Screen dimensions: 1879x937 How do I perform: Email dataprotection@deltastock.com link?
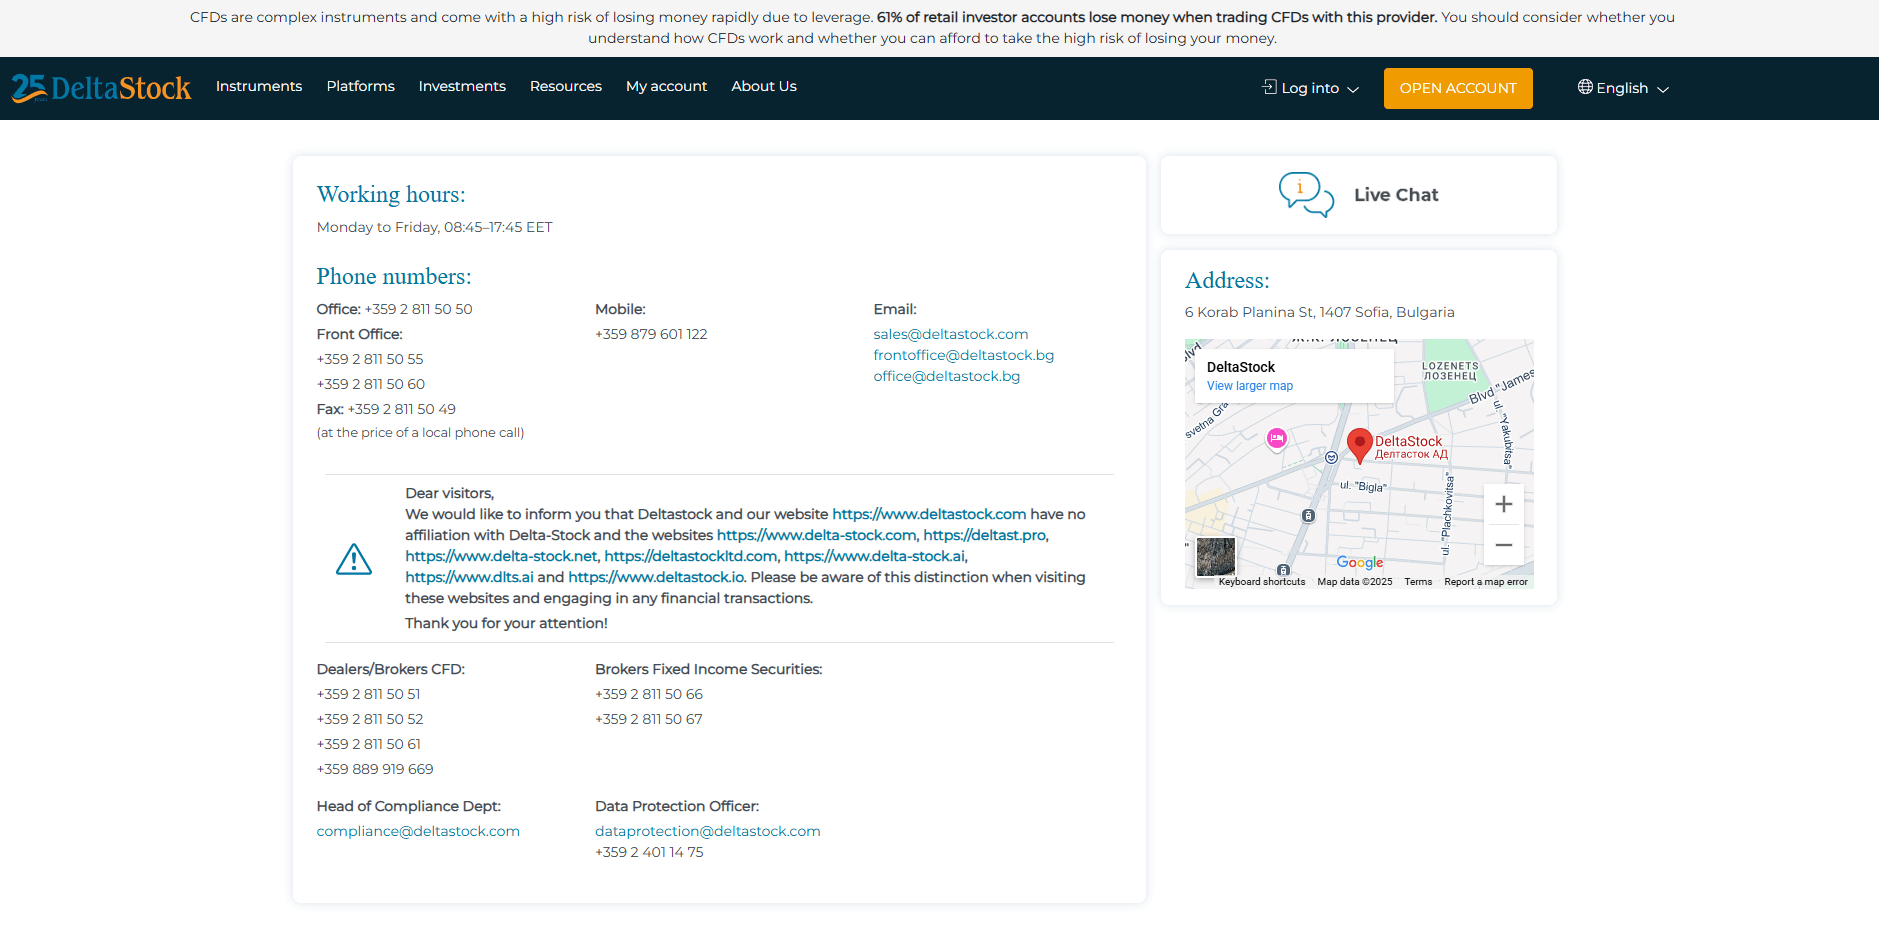click(x=708, y=831)
